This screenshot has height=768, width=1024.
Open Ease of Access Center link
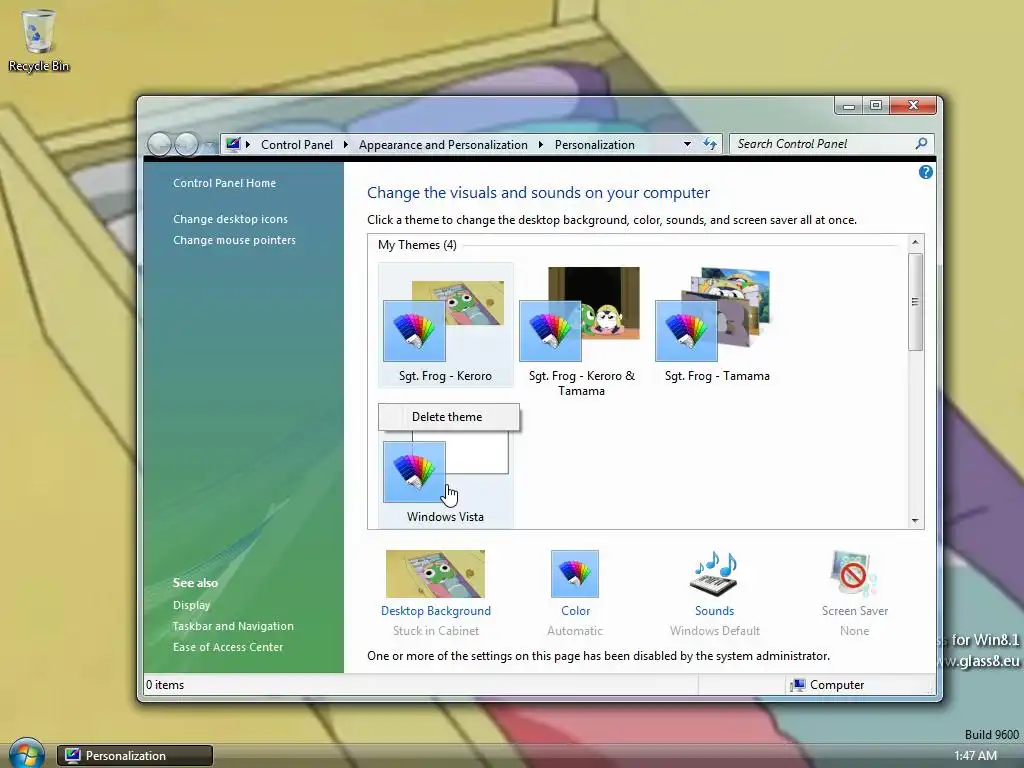click(x=227, y=647)
